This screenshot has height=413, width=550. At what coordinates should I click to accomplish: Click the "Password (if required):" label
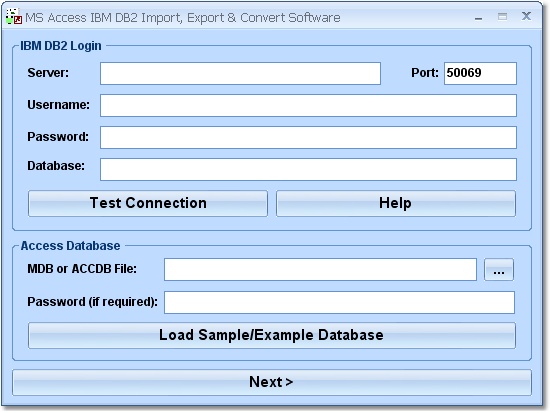[x=93, y=302]
